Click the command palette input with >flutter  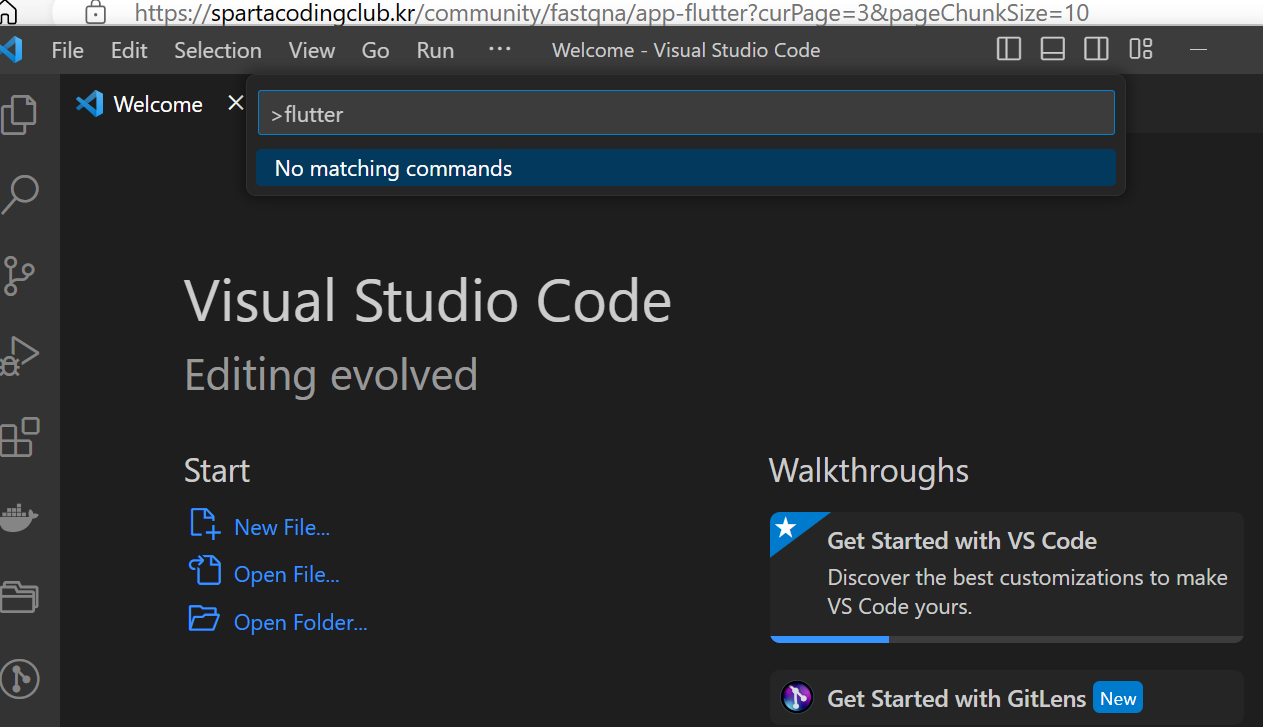[686, 113]
